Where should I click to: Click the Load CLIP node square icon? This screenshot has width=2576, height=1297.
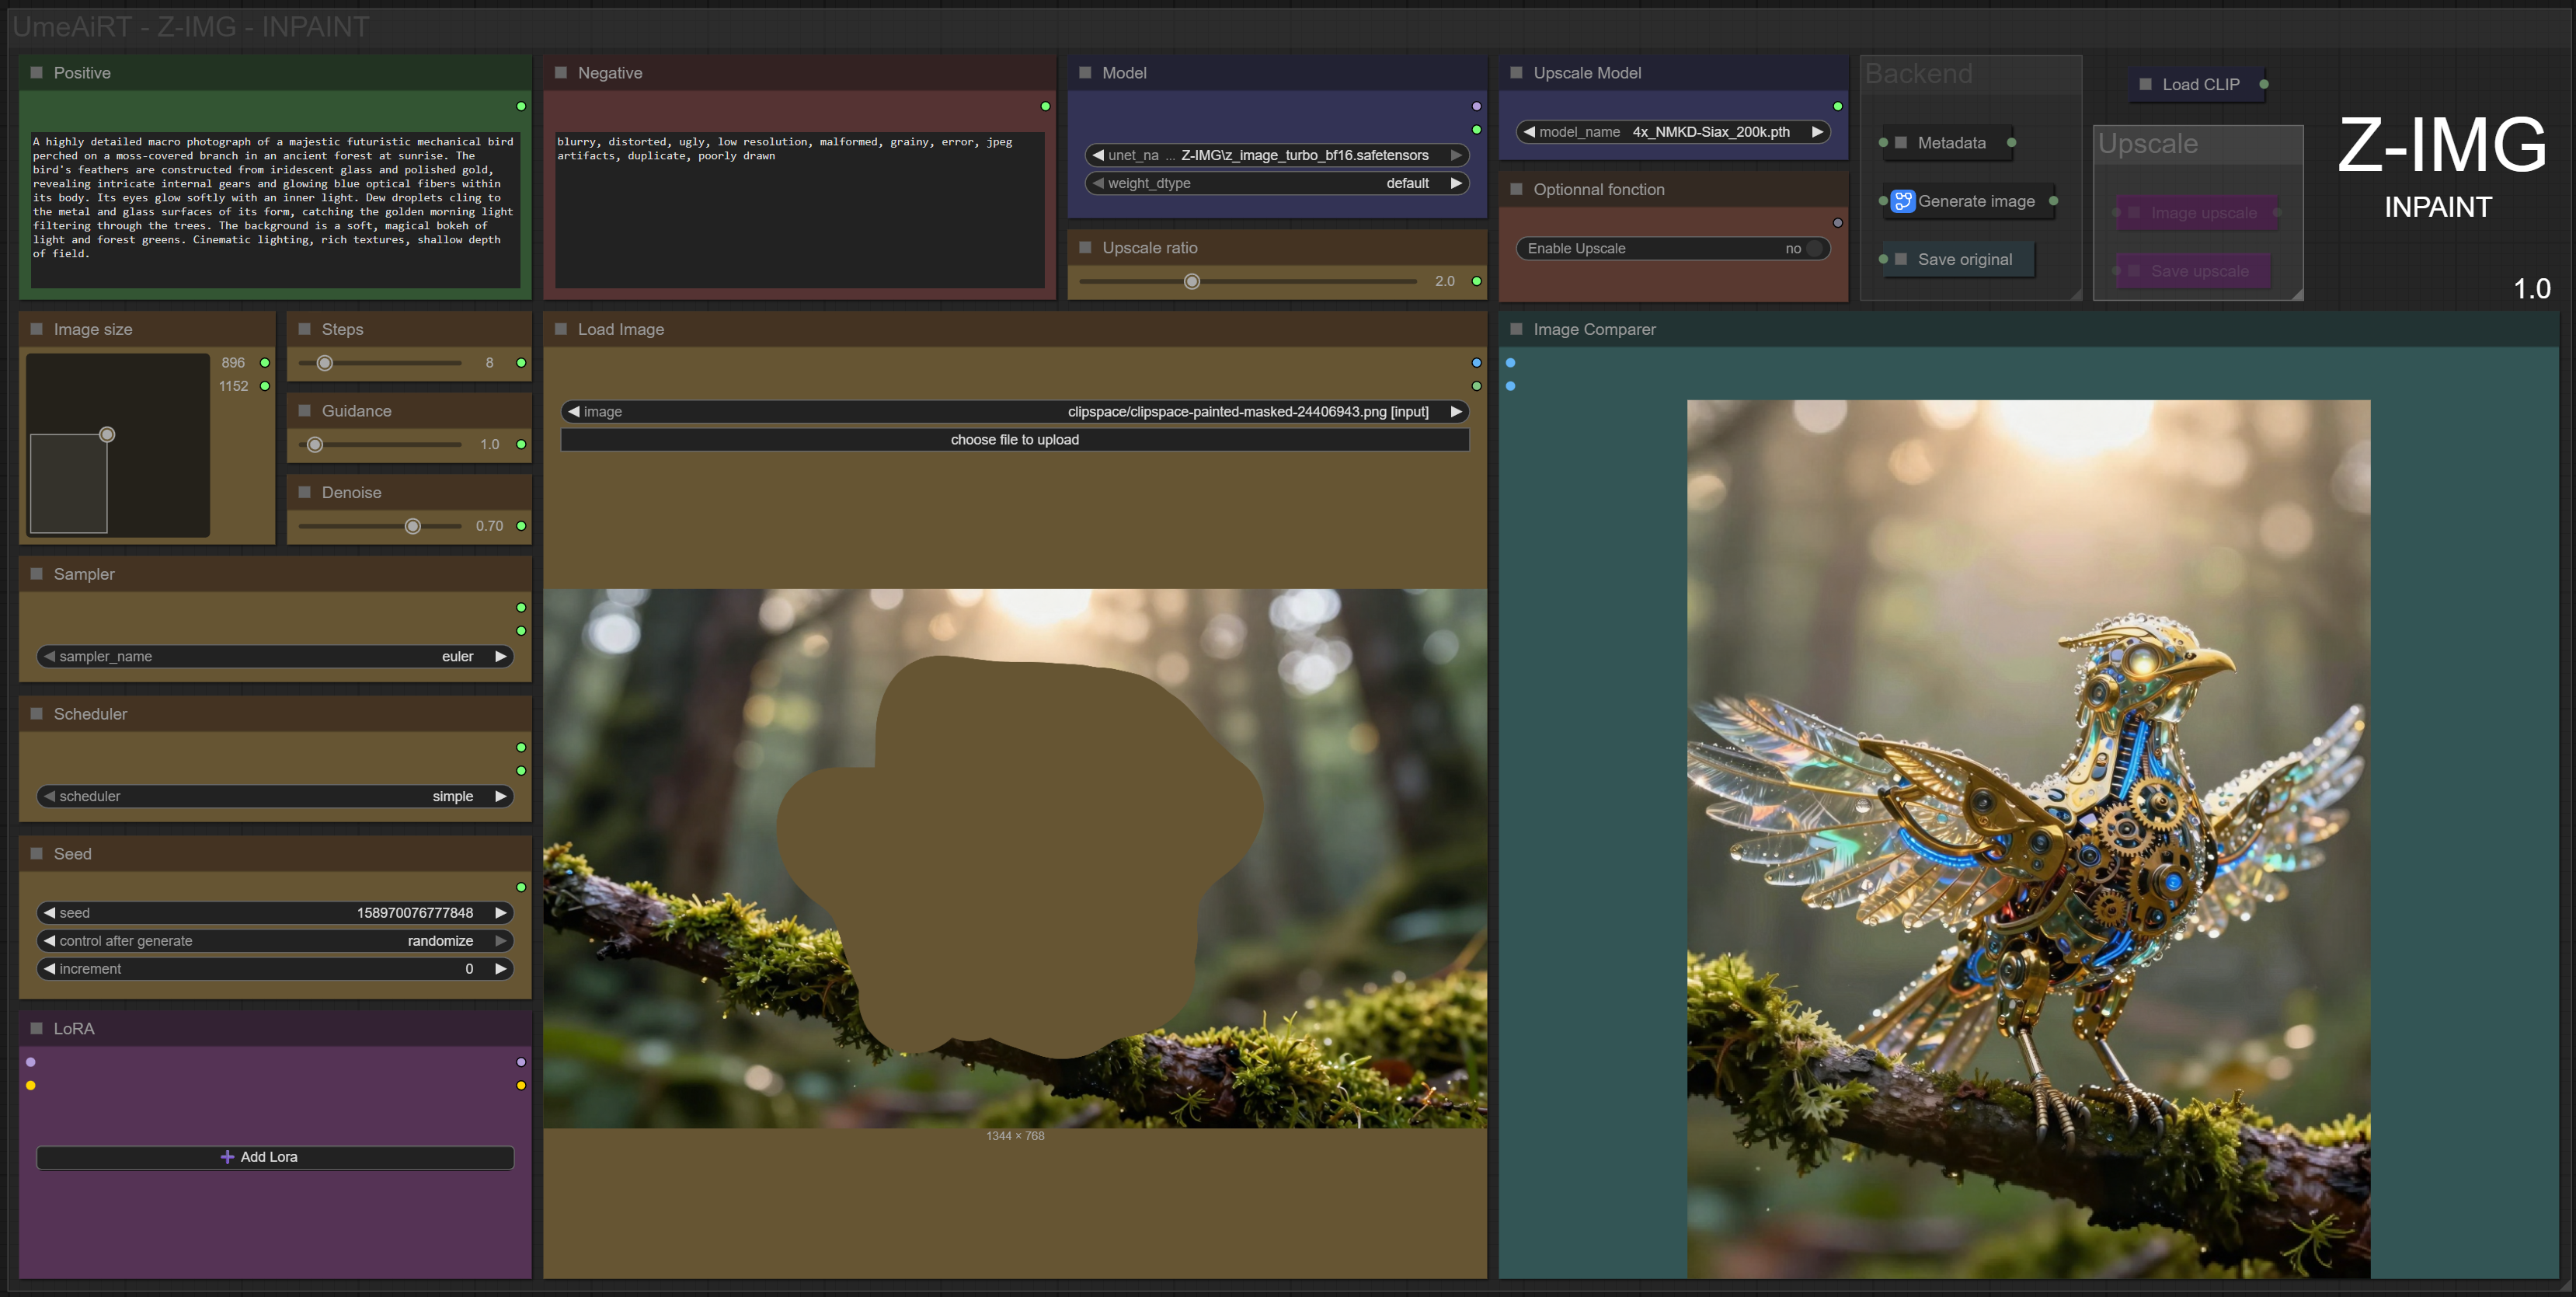click(x=2145, y=84)
